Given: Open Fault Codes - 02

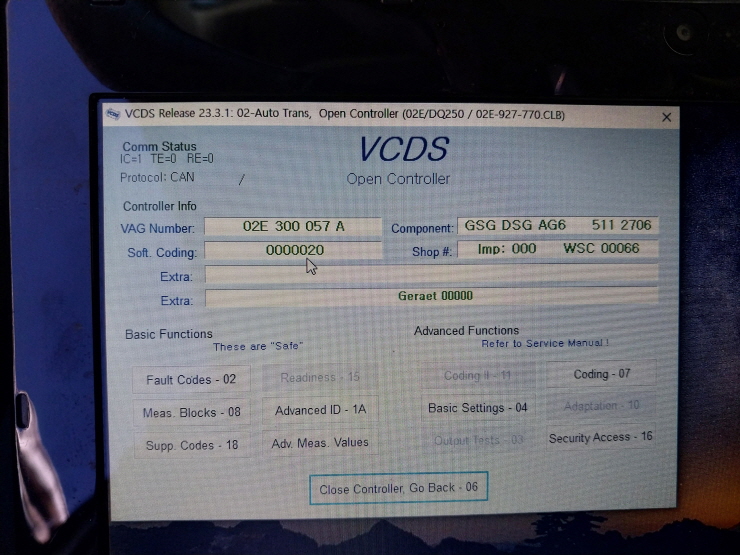Looking at the screenshot, I should point(191,379).
